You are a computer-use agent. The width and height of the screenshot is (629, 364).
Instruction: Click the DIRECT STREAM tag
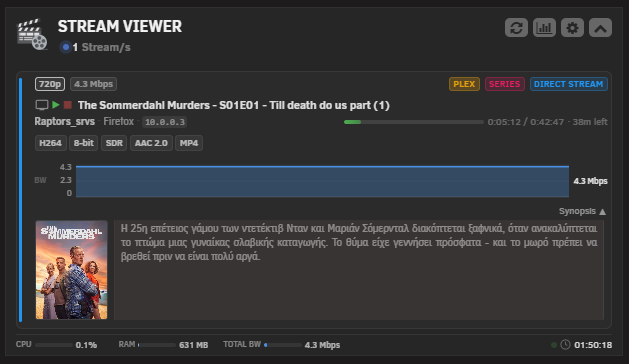click(568, 84)
